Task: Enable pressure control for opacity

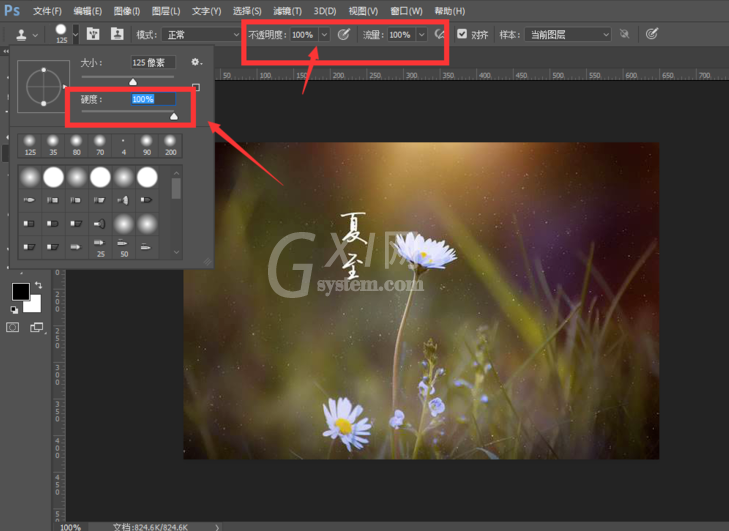Action: (x=344, y=34)
